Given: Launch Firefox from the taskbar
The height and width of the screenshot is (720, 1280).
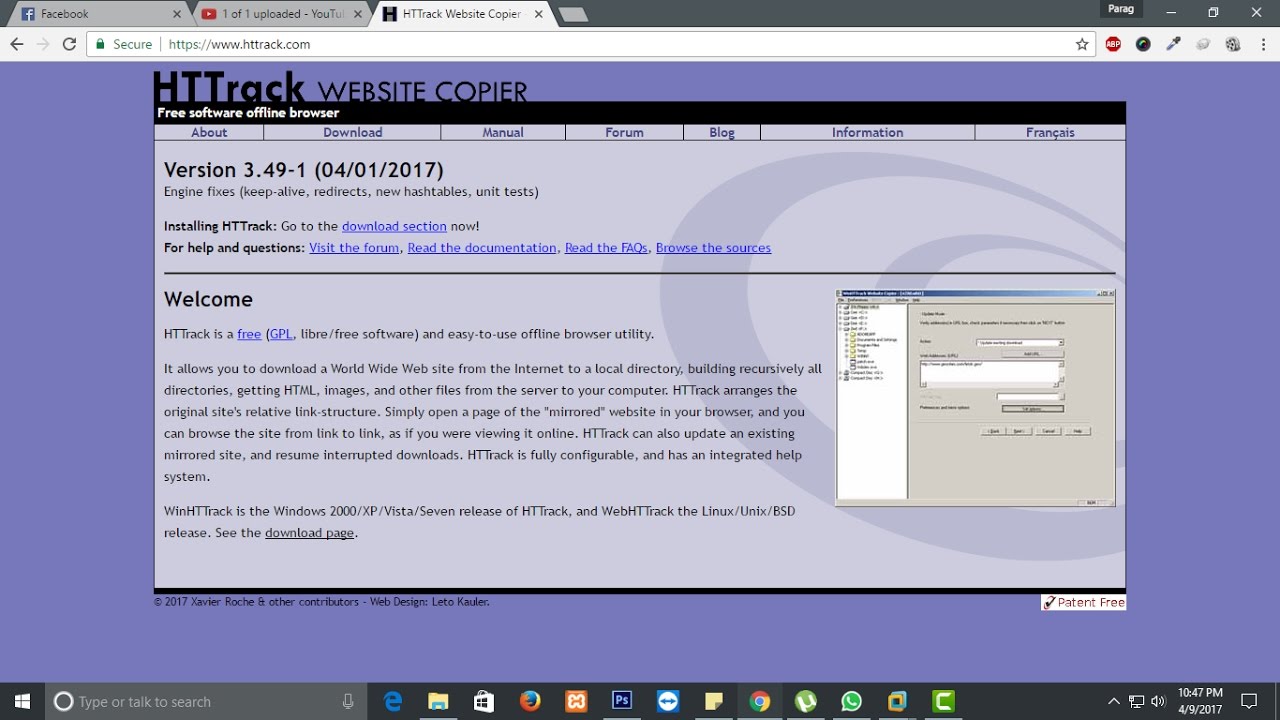Looking at the screenshot, I should [x=530, y=701].
